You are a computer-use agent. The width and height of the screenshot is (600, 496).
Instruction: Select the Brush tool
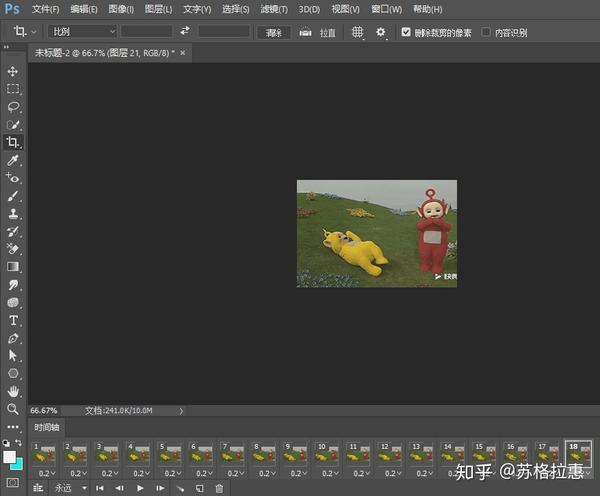pos(13,196)
